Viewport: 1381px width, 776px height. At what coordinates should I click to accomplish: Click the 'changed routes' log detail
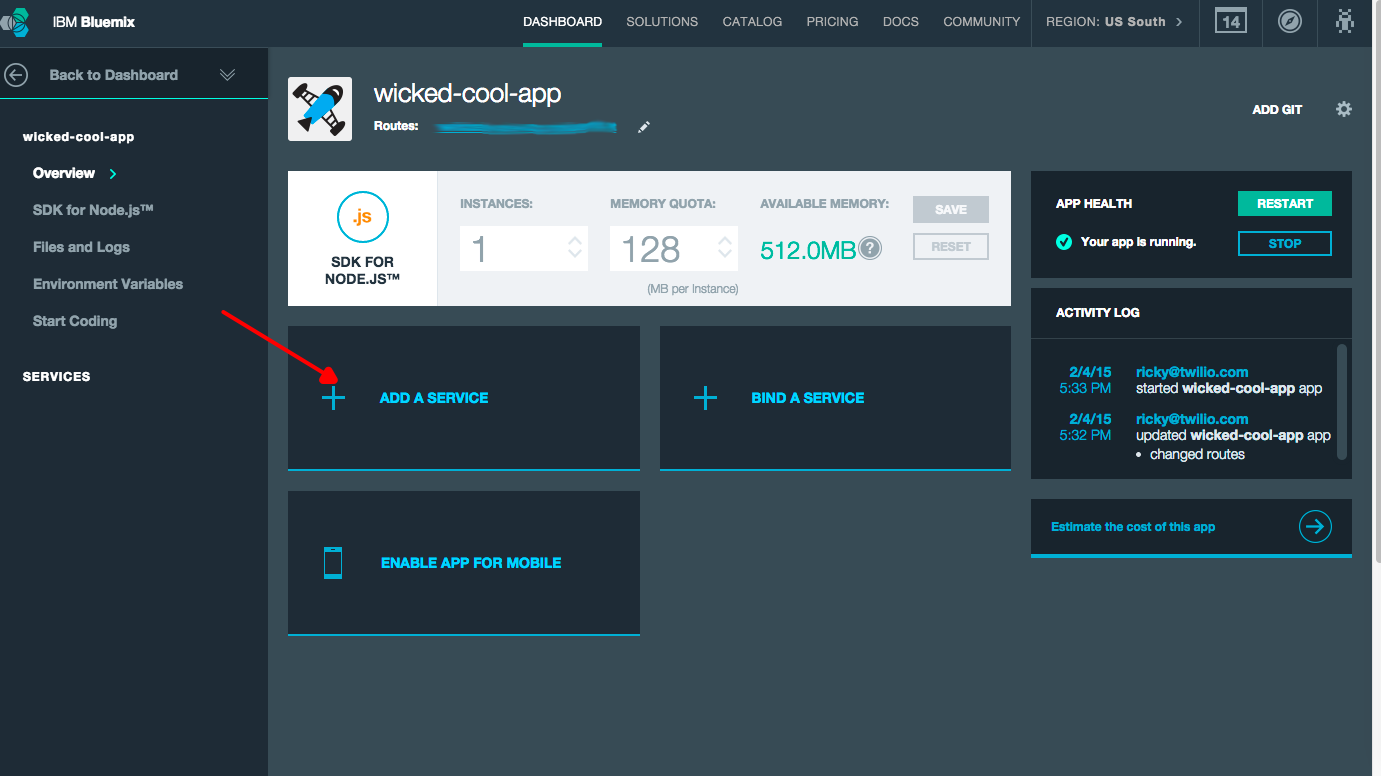[x=1197, y=454]
